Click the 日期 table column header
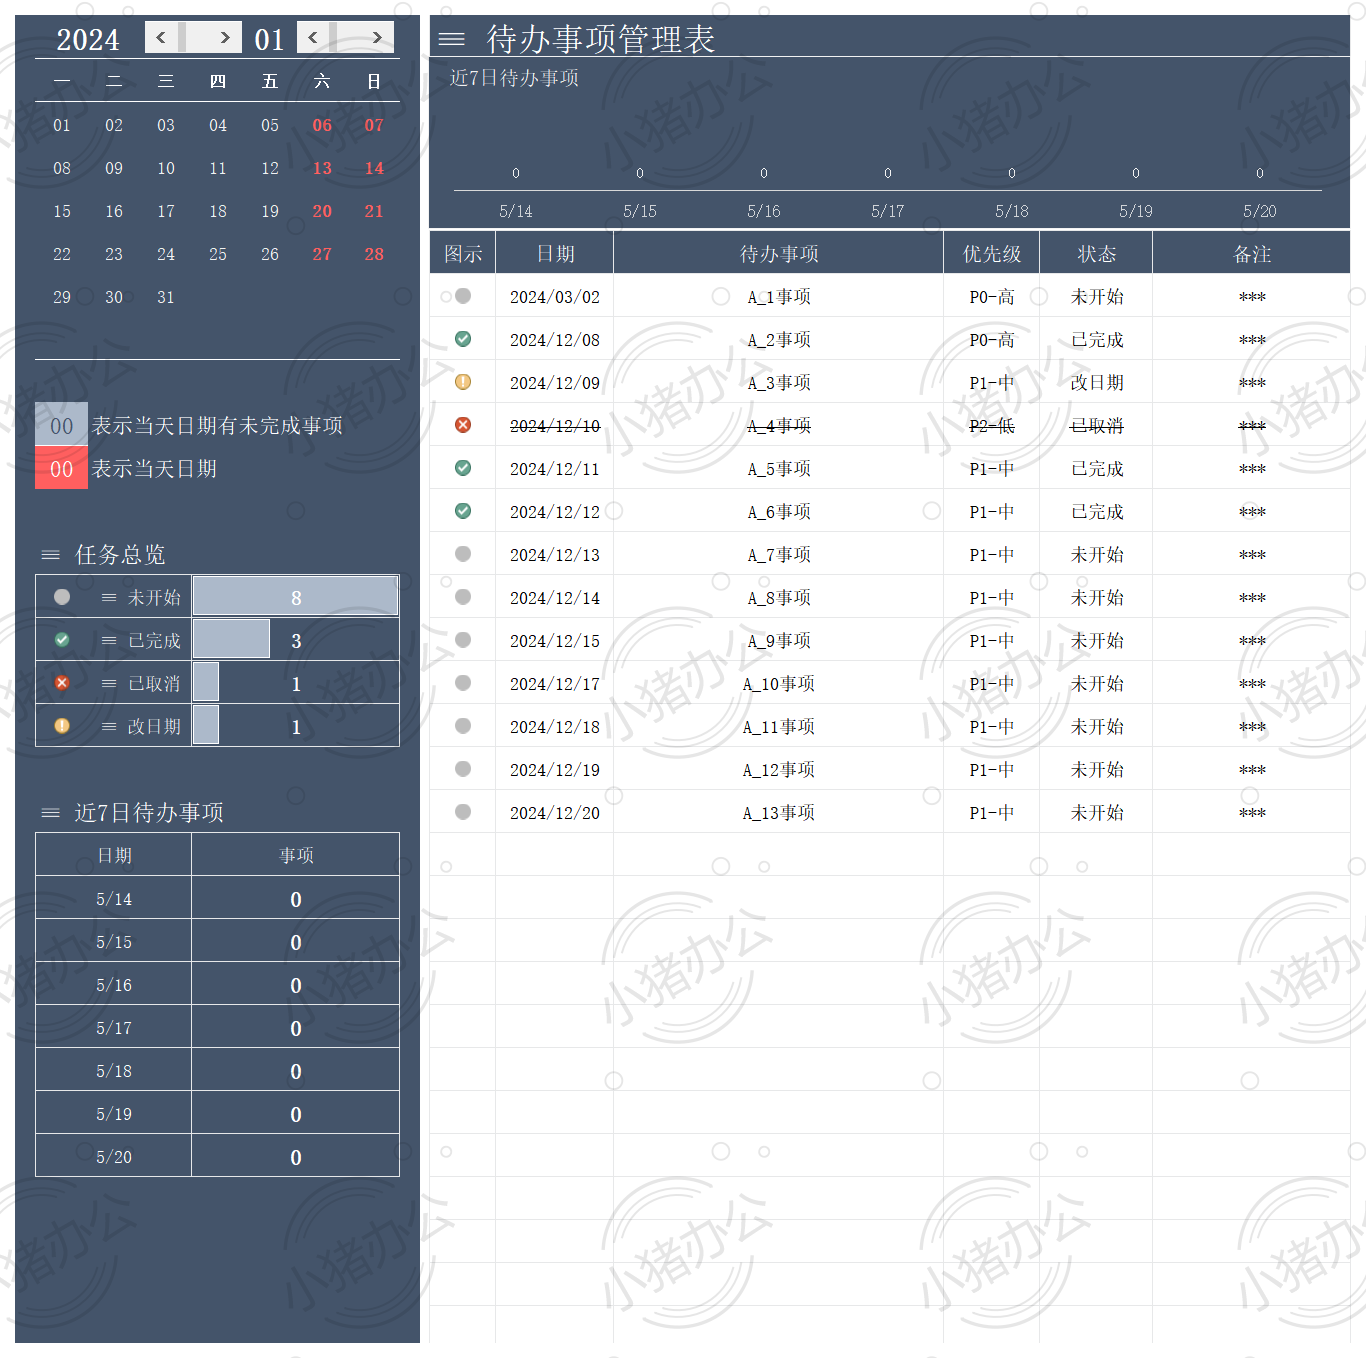This screenshot has height=1358, width=1366. coord(555,253)
